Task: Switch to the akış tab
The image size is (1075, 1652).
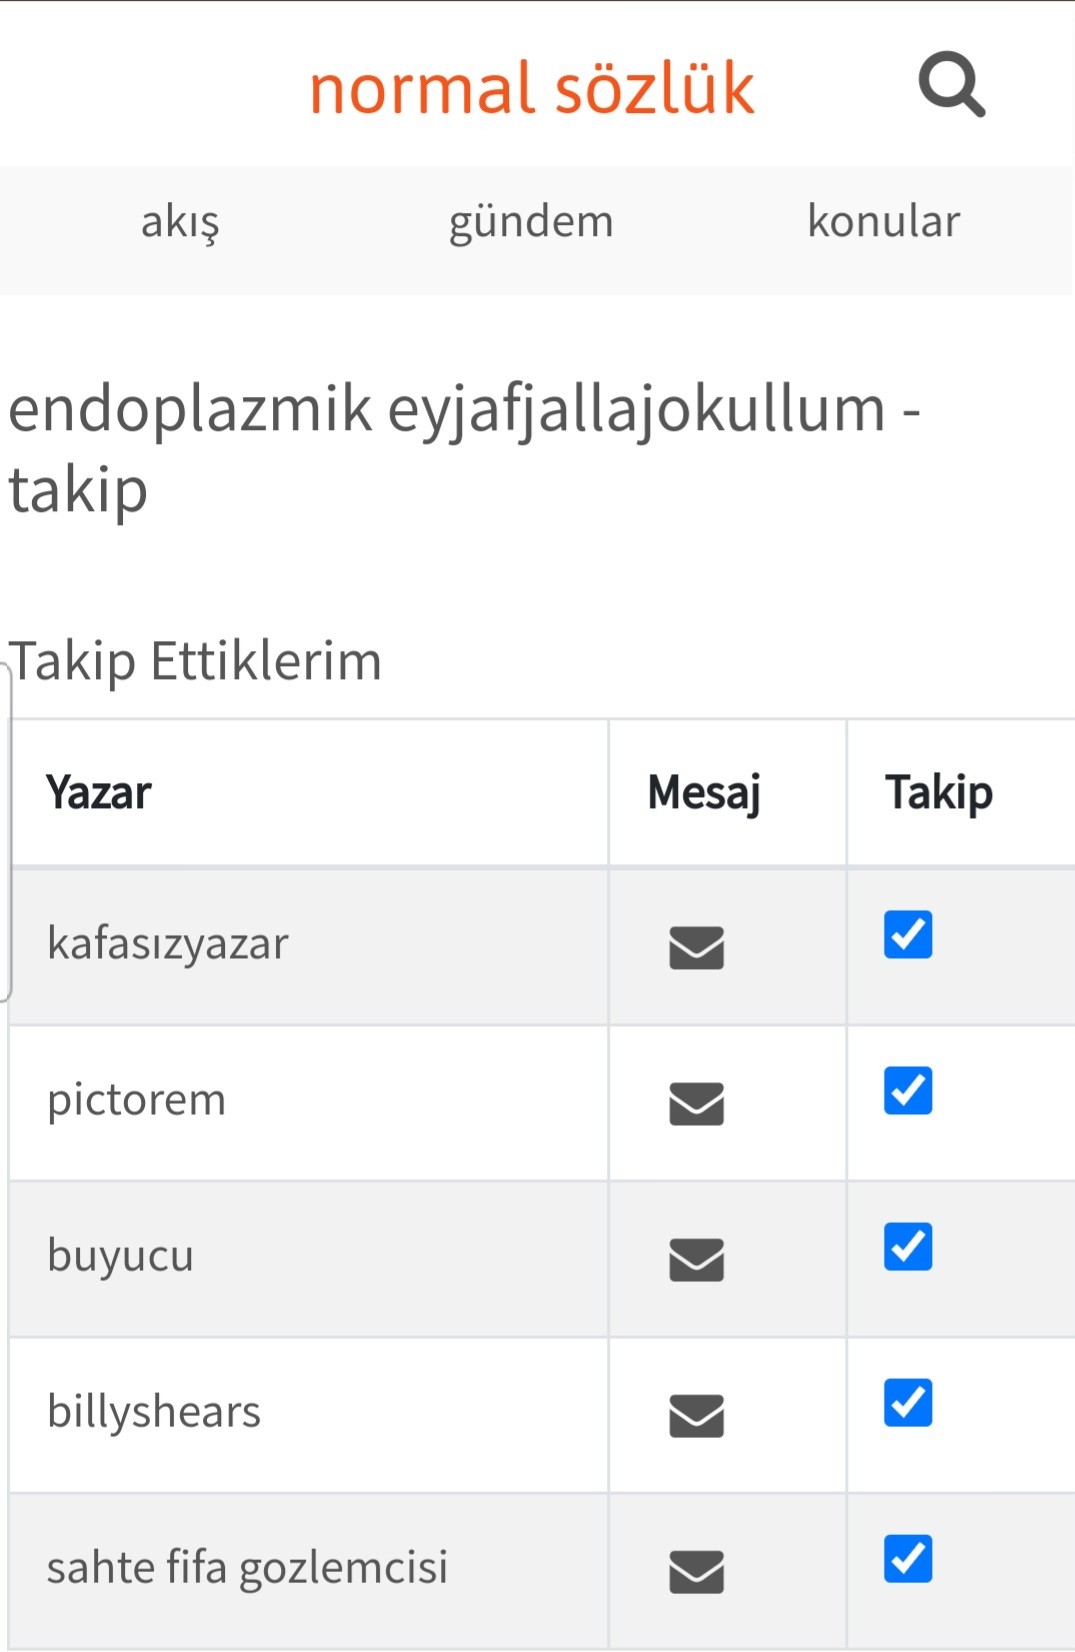Action: tap(180, 222)
